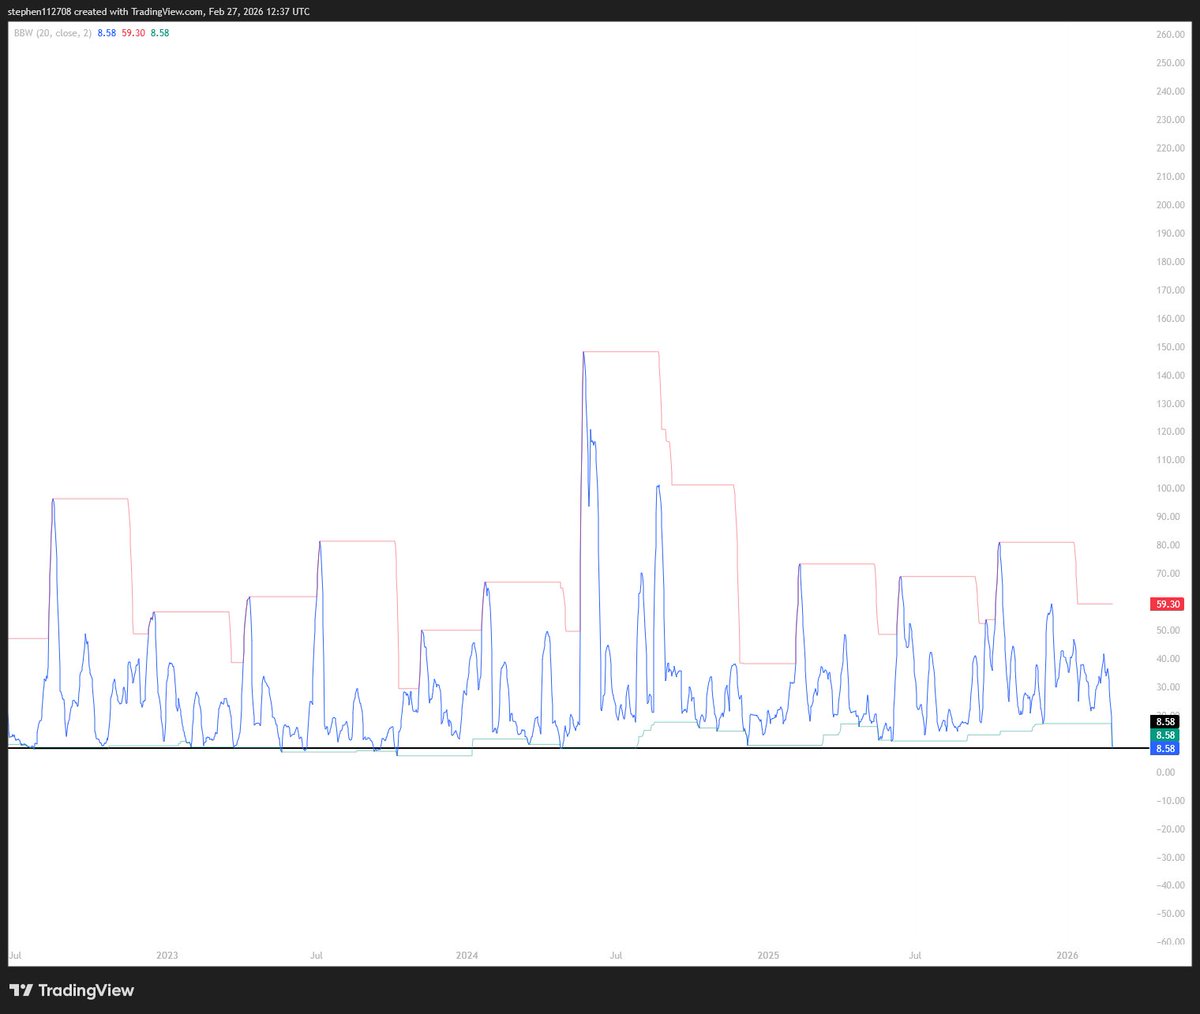
Task: Click the 230.00 label on price scale
Action: [1170, 120]
